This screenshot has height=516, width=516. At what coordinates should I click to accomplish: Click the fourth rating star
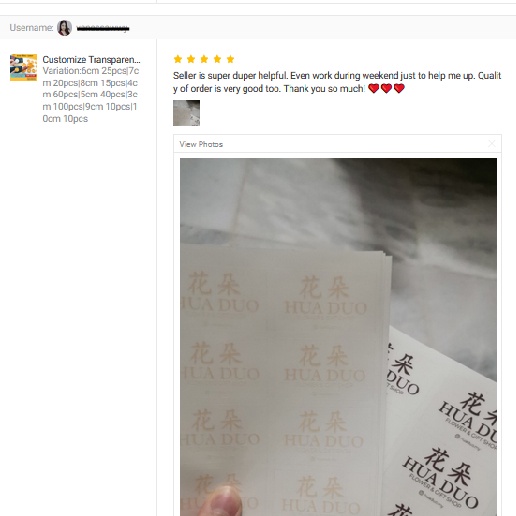point(217,59)
